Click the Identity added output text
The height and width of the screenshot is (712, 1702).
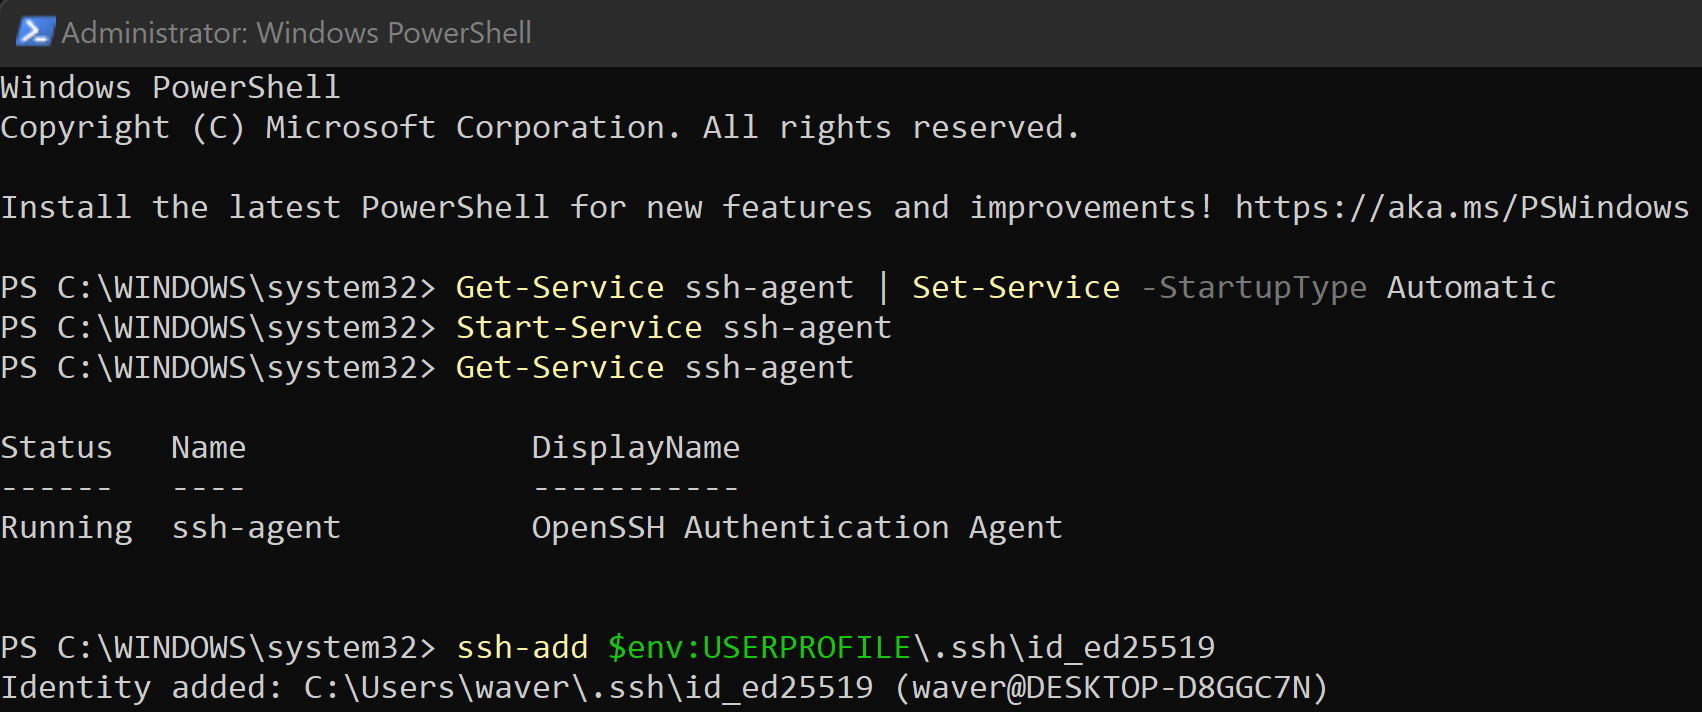(x=140, y=688)
